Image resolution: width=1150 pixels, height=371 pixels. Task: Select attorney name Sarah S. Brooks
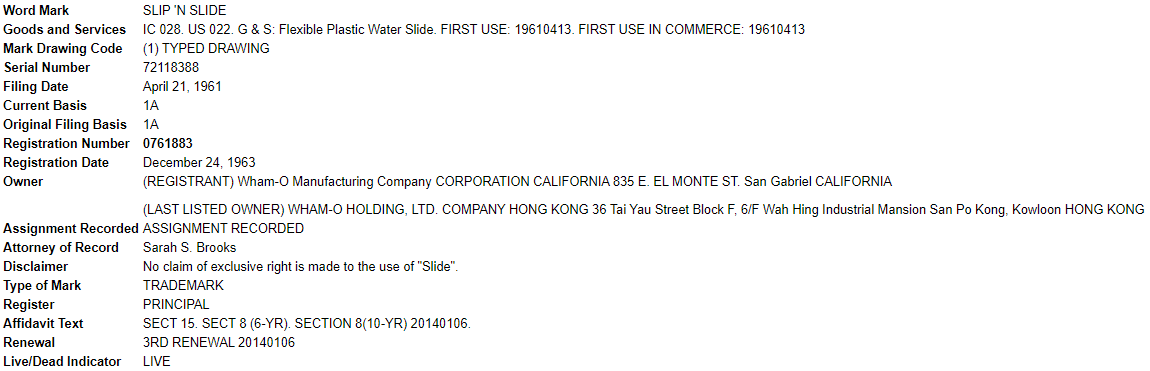tap(189, 248)
